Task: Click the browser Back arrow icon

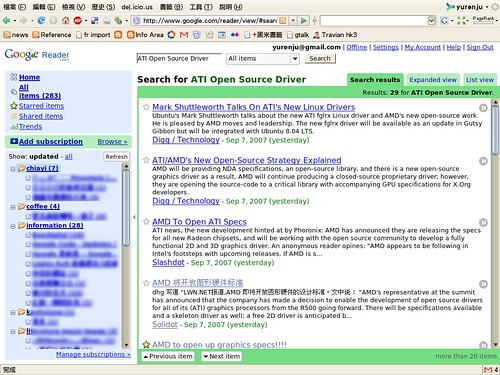Action: (6, 21)
